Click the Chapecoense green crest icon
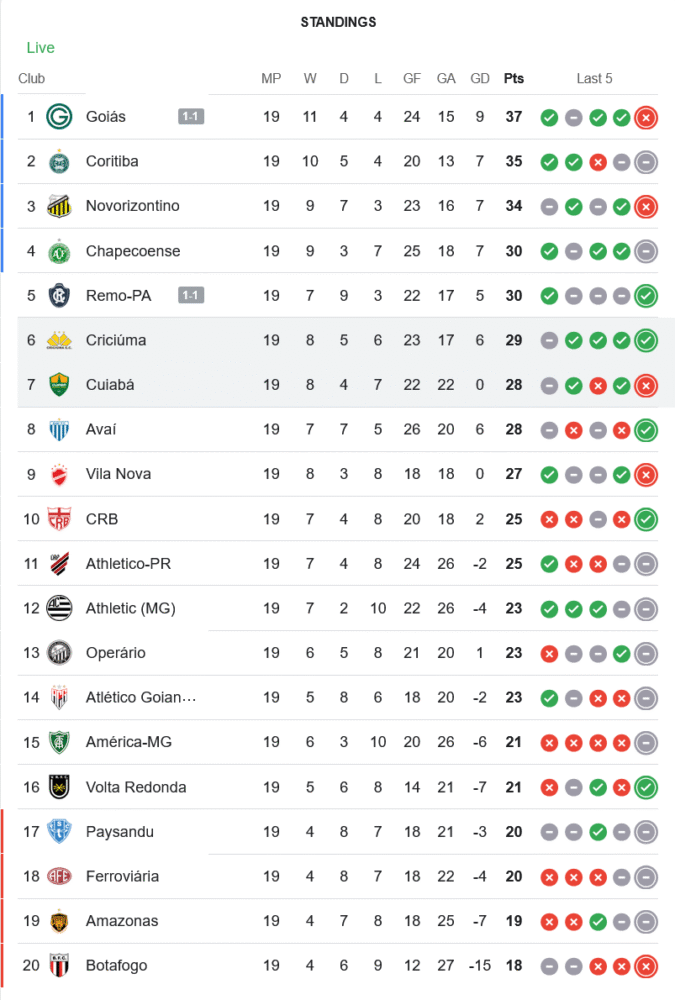 tap(60, 251)
